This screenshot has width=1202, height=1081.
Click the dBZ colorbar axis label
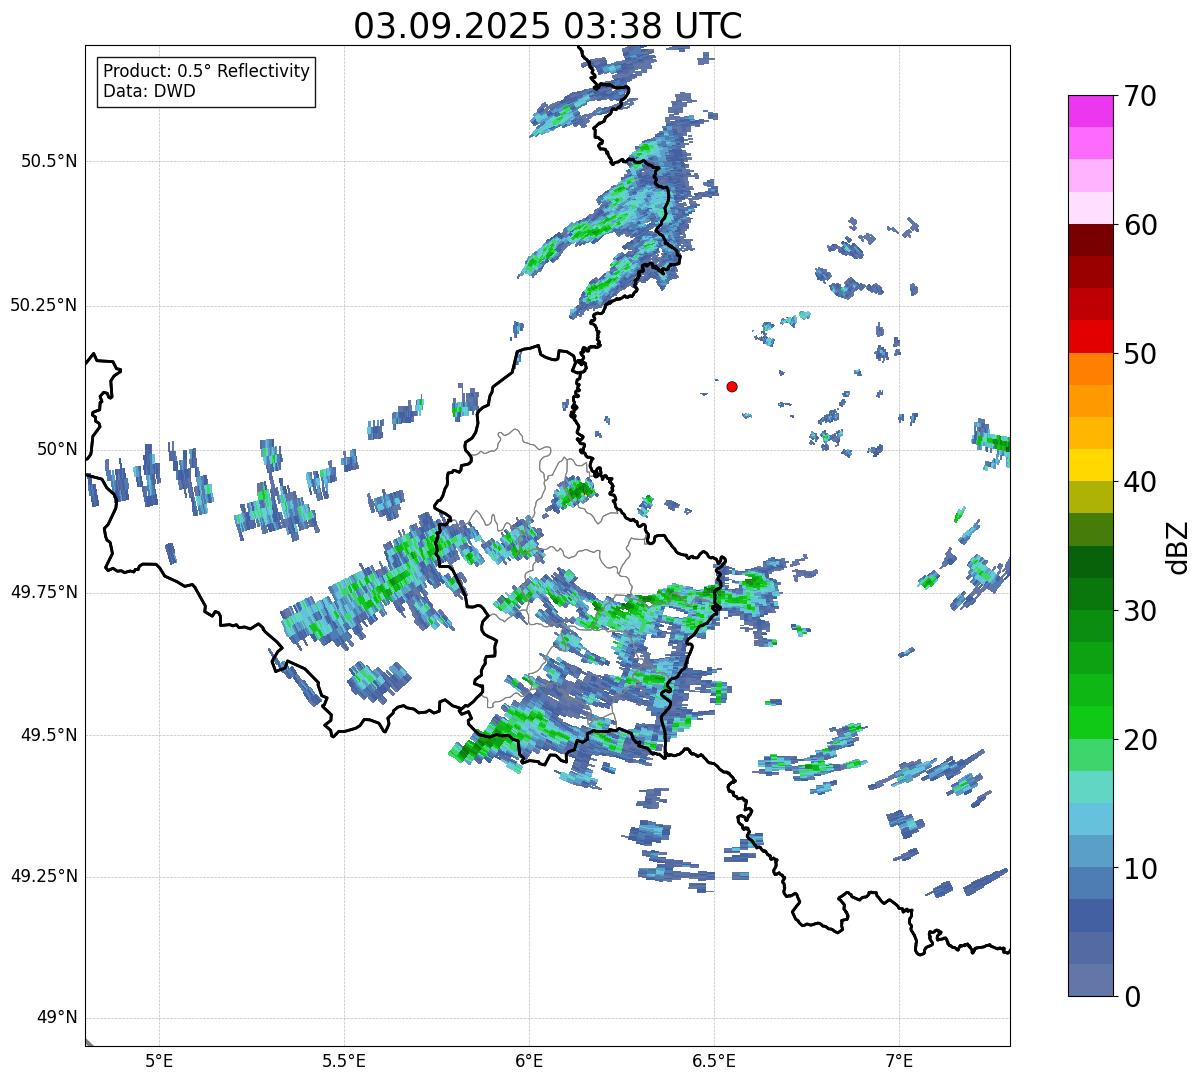[1178, 547]
